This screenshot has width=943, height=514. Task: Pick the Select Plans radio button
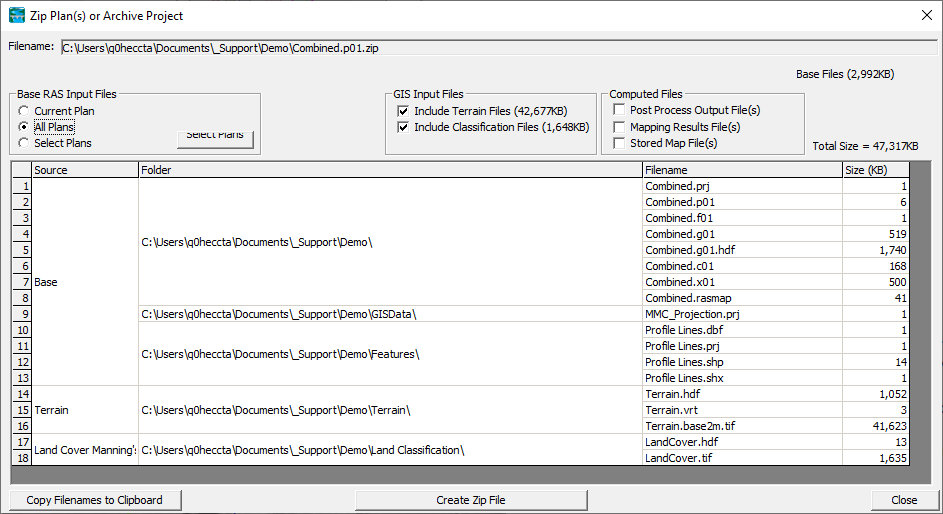(x=23, y=143)
